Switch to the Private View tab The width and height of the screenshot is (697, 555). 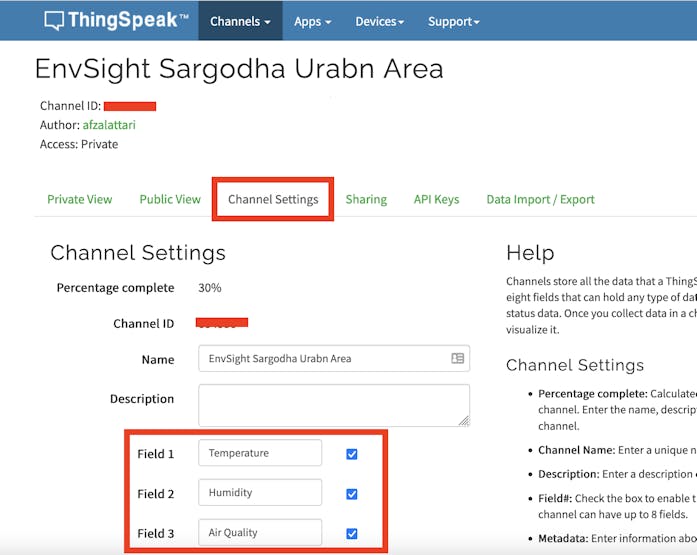tap(80, 200)
